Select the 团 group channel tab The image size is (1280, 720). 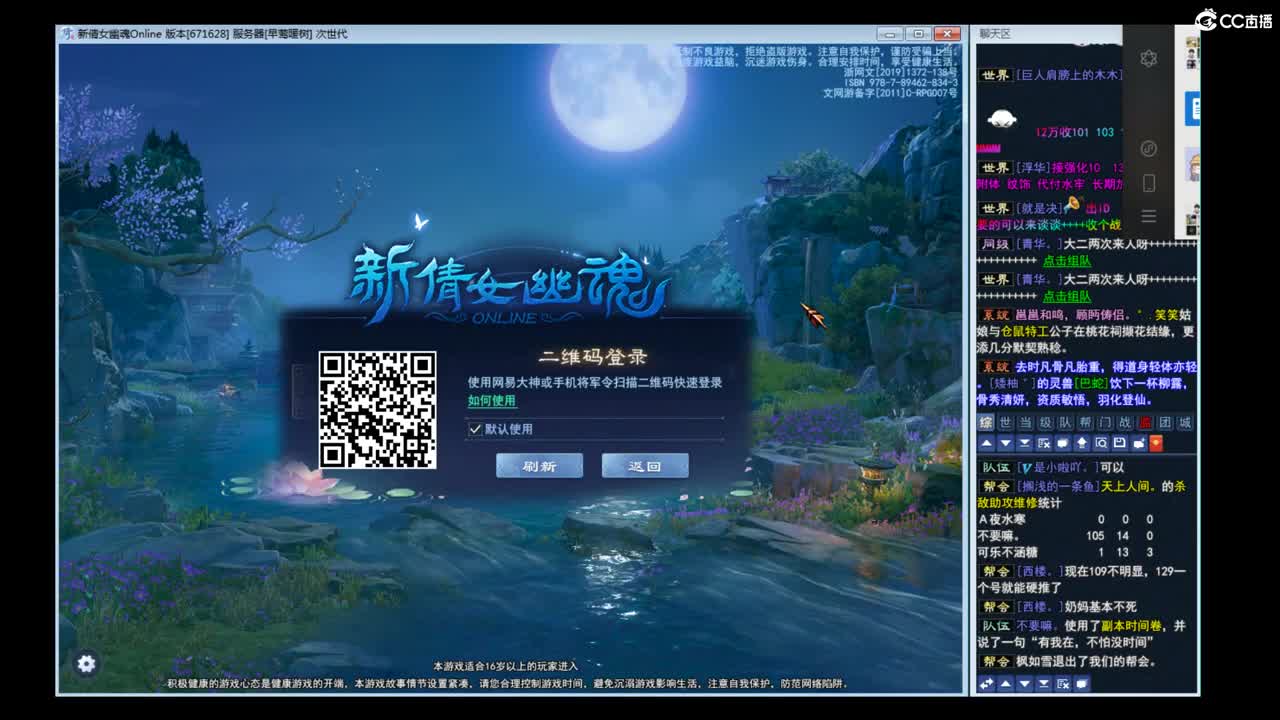(1165, 423)
